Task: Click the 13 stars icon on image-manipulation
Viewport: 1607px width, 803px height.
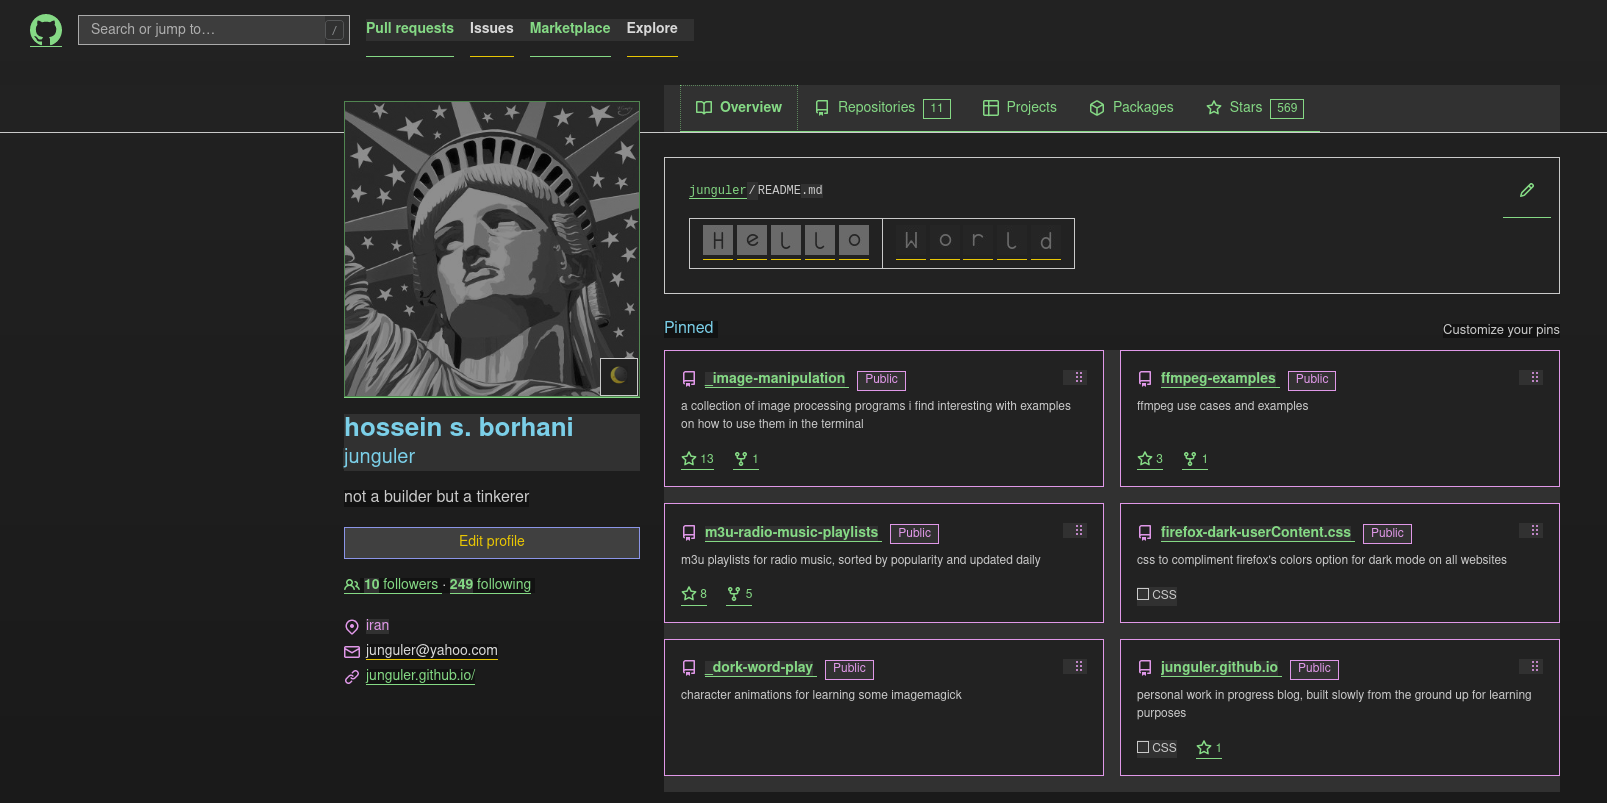Action: pyautogui.click(x=689, y=459)
